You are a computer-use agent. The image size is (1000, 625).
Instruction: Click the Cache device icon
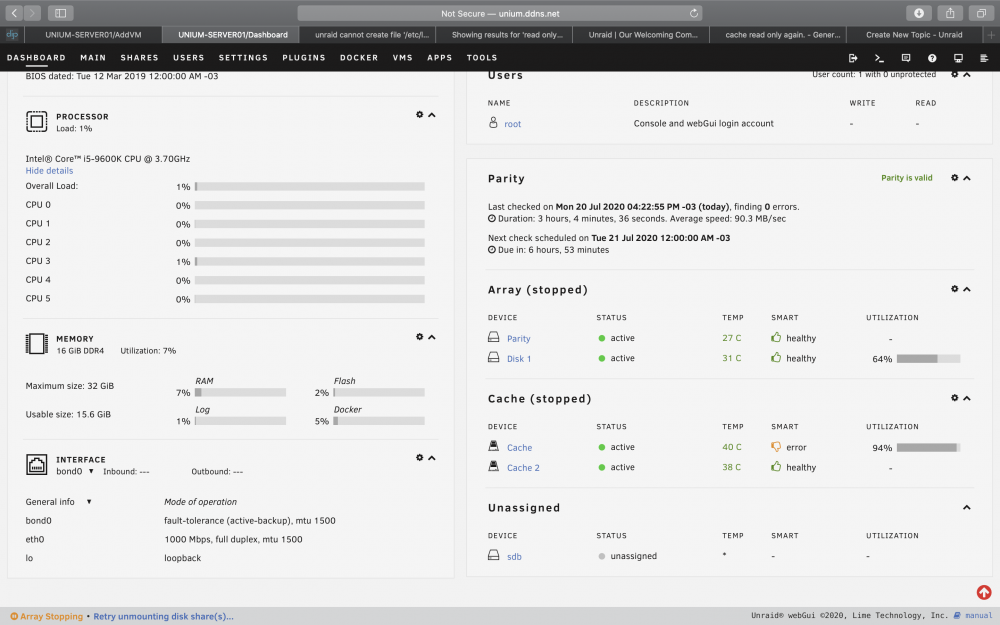point(494,446)
